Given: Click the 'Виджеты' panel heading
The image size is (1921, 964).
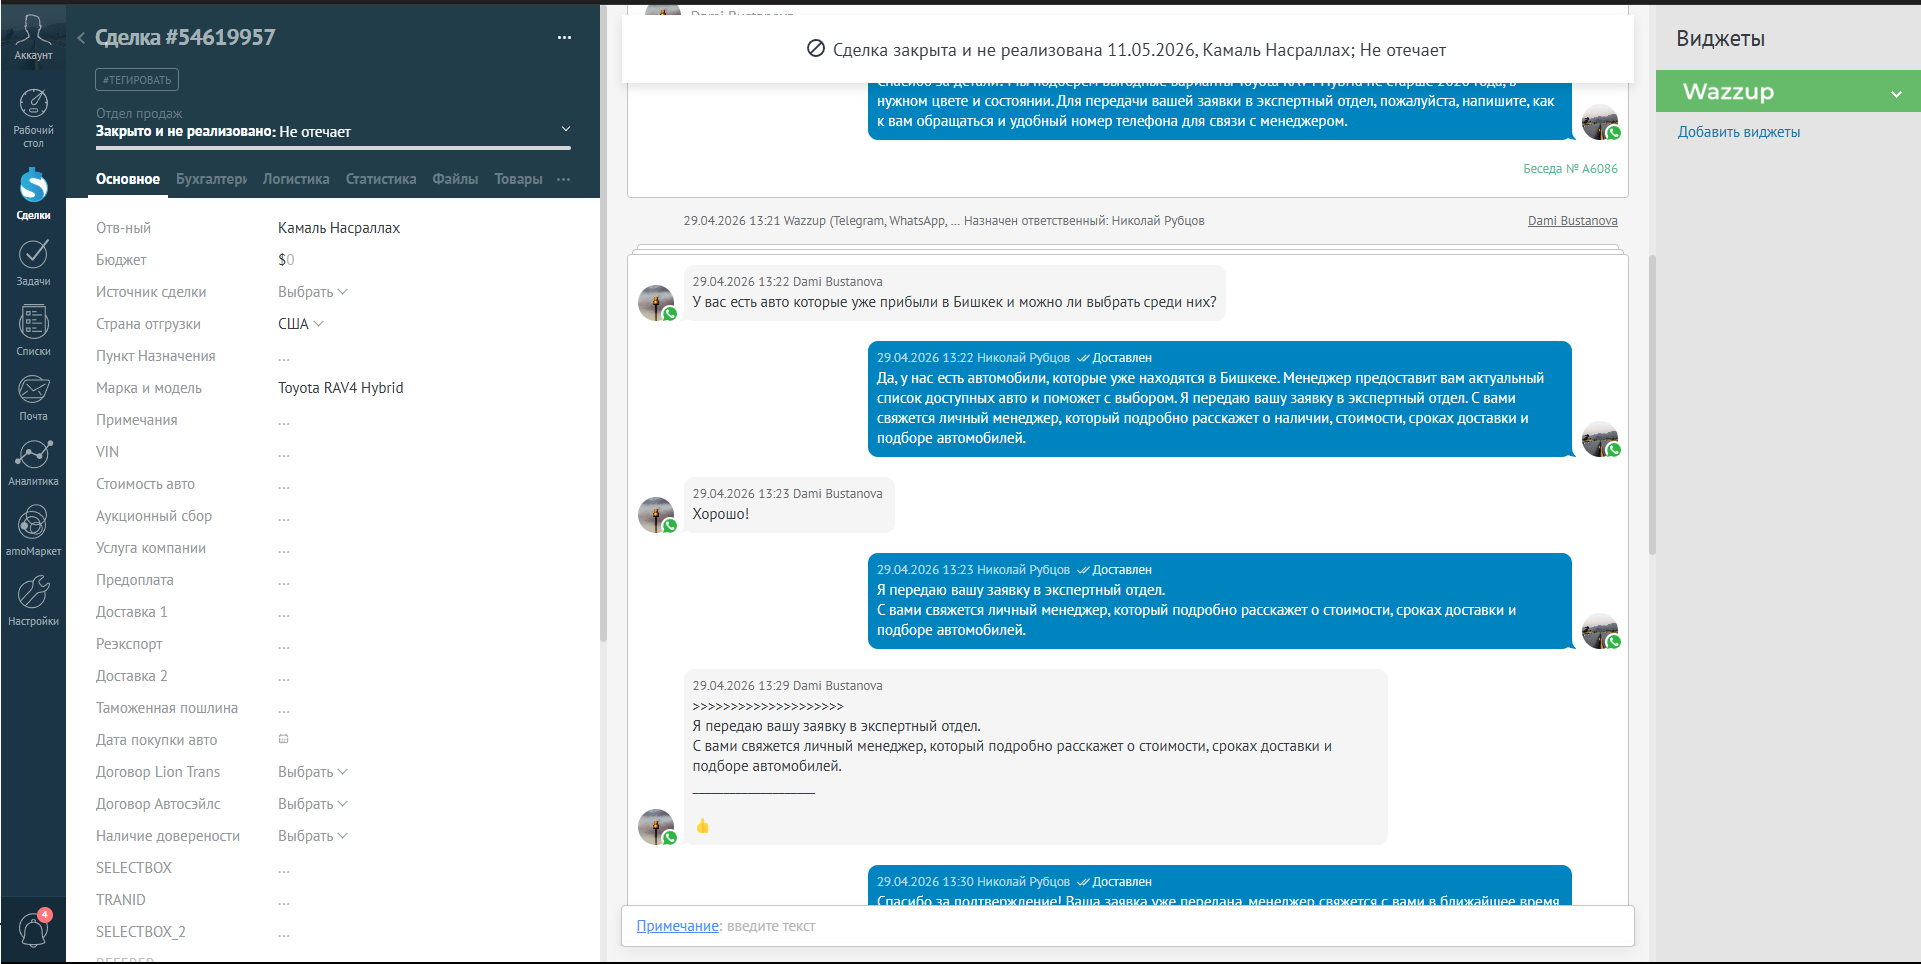Looking at the screenshot, I should click(x=1720, y=39).
